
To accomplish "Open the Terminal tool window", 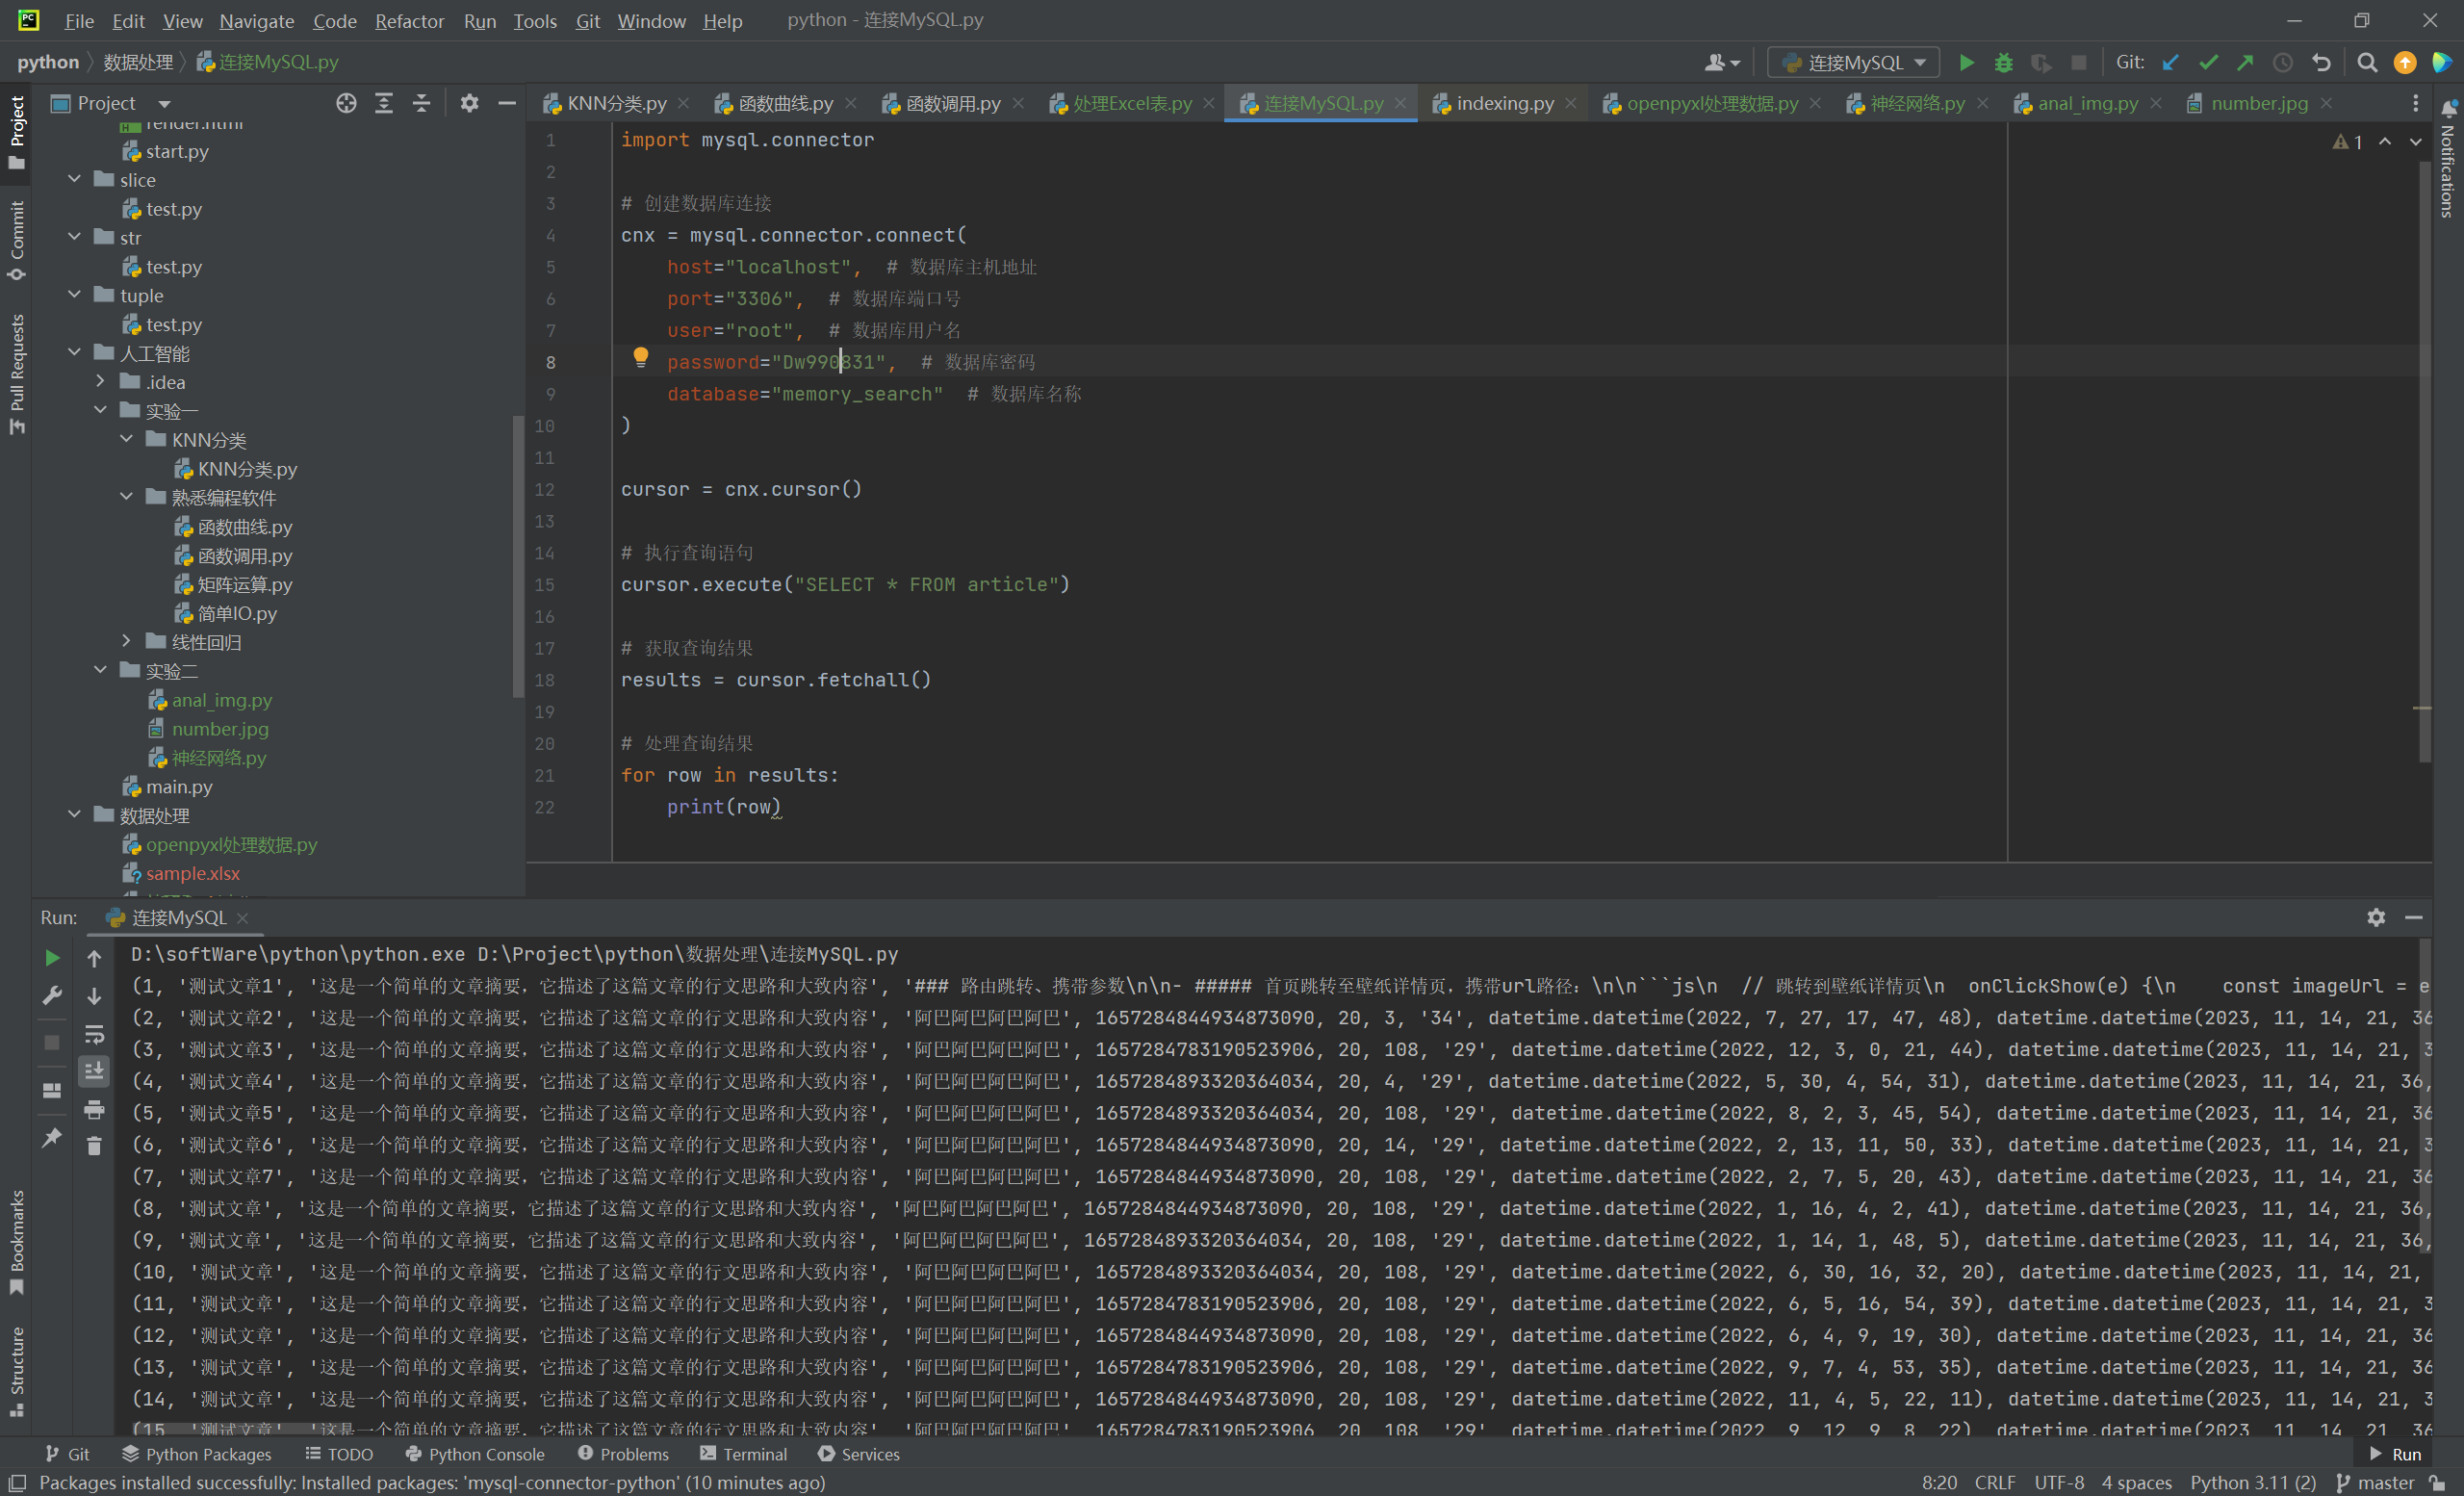I will [743, 1454].
